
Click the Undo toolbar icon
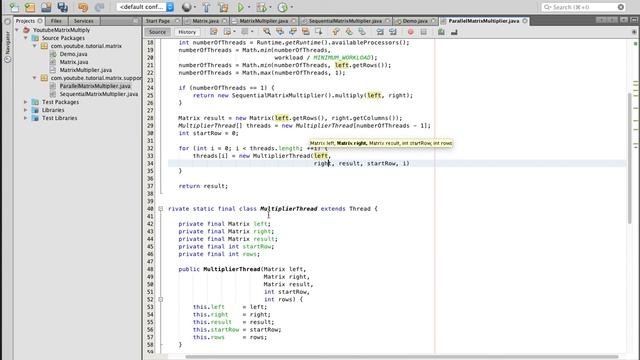83,7
